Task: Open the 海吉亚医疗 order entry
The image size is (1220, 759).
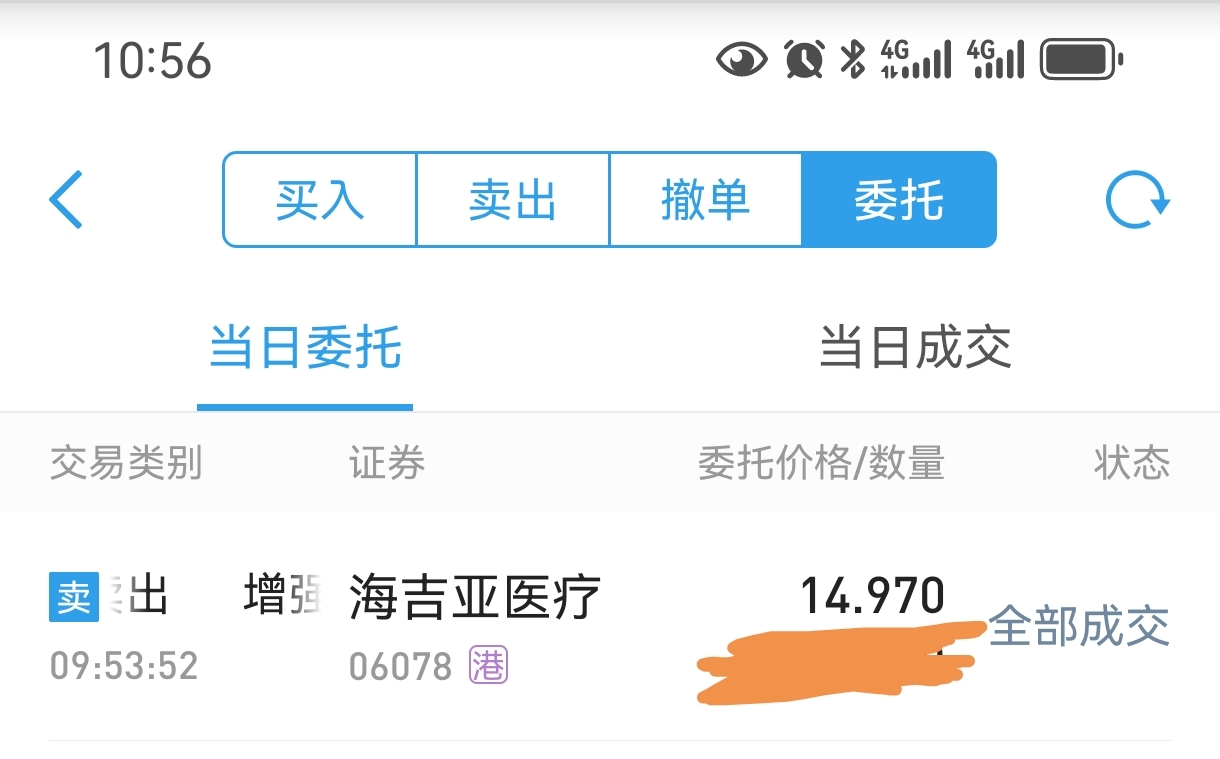Action: pos(610,628)
